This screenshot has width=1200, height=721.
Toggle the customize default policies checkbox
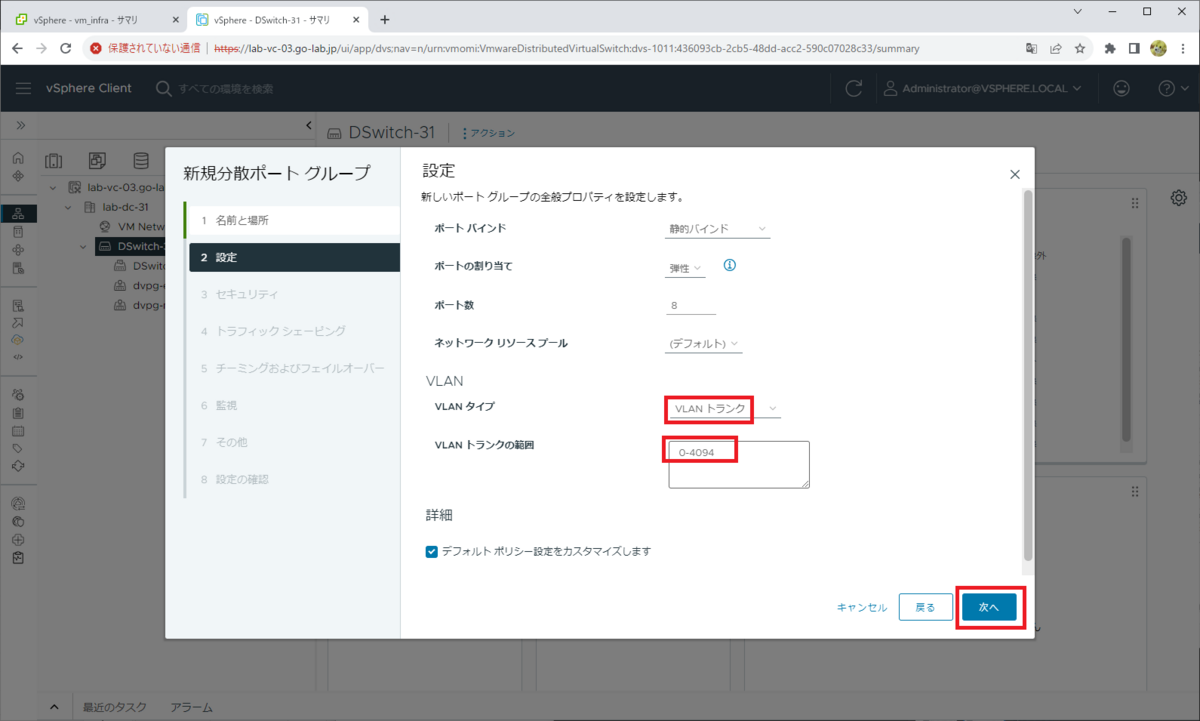432,551
